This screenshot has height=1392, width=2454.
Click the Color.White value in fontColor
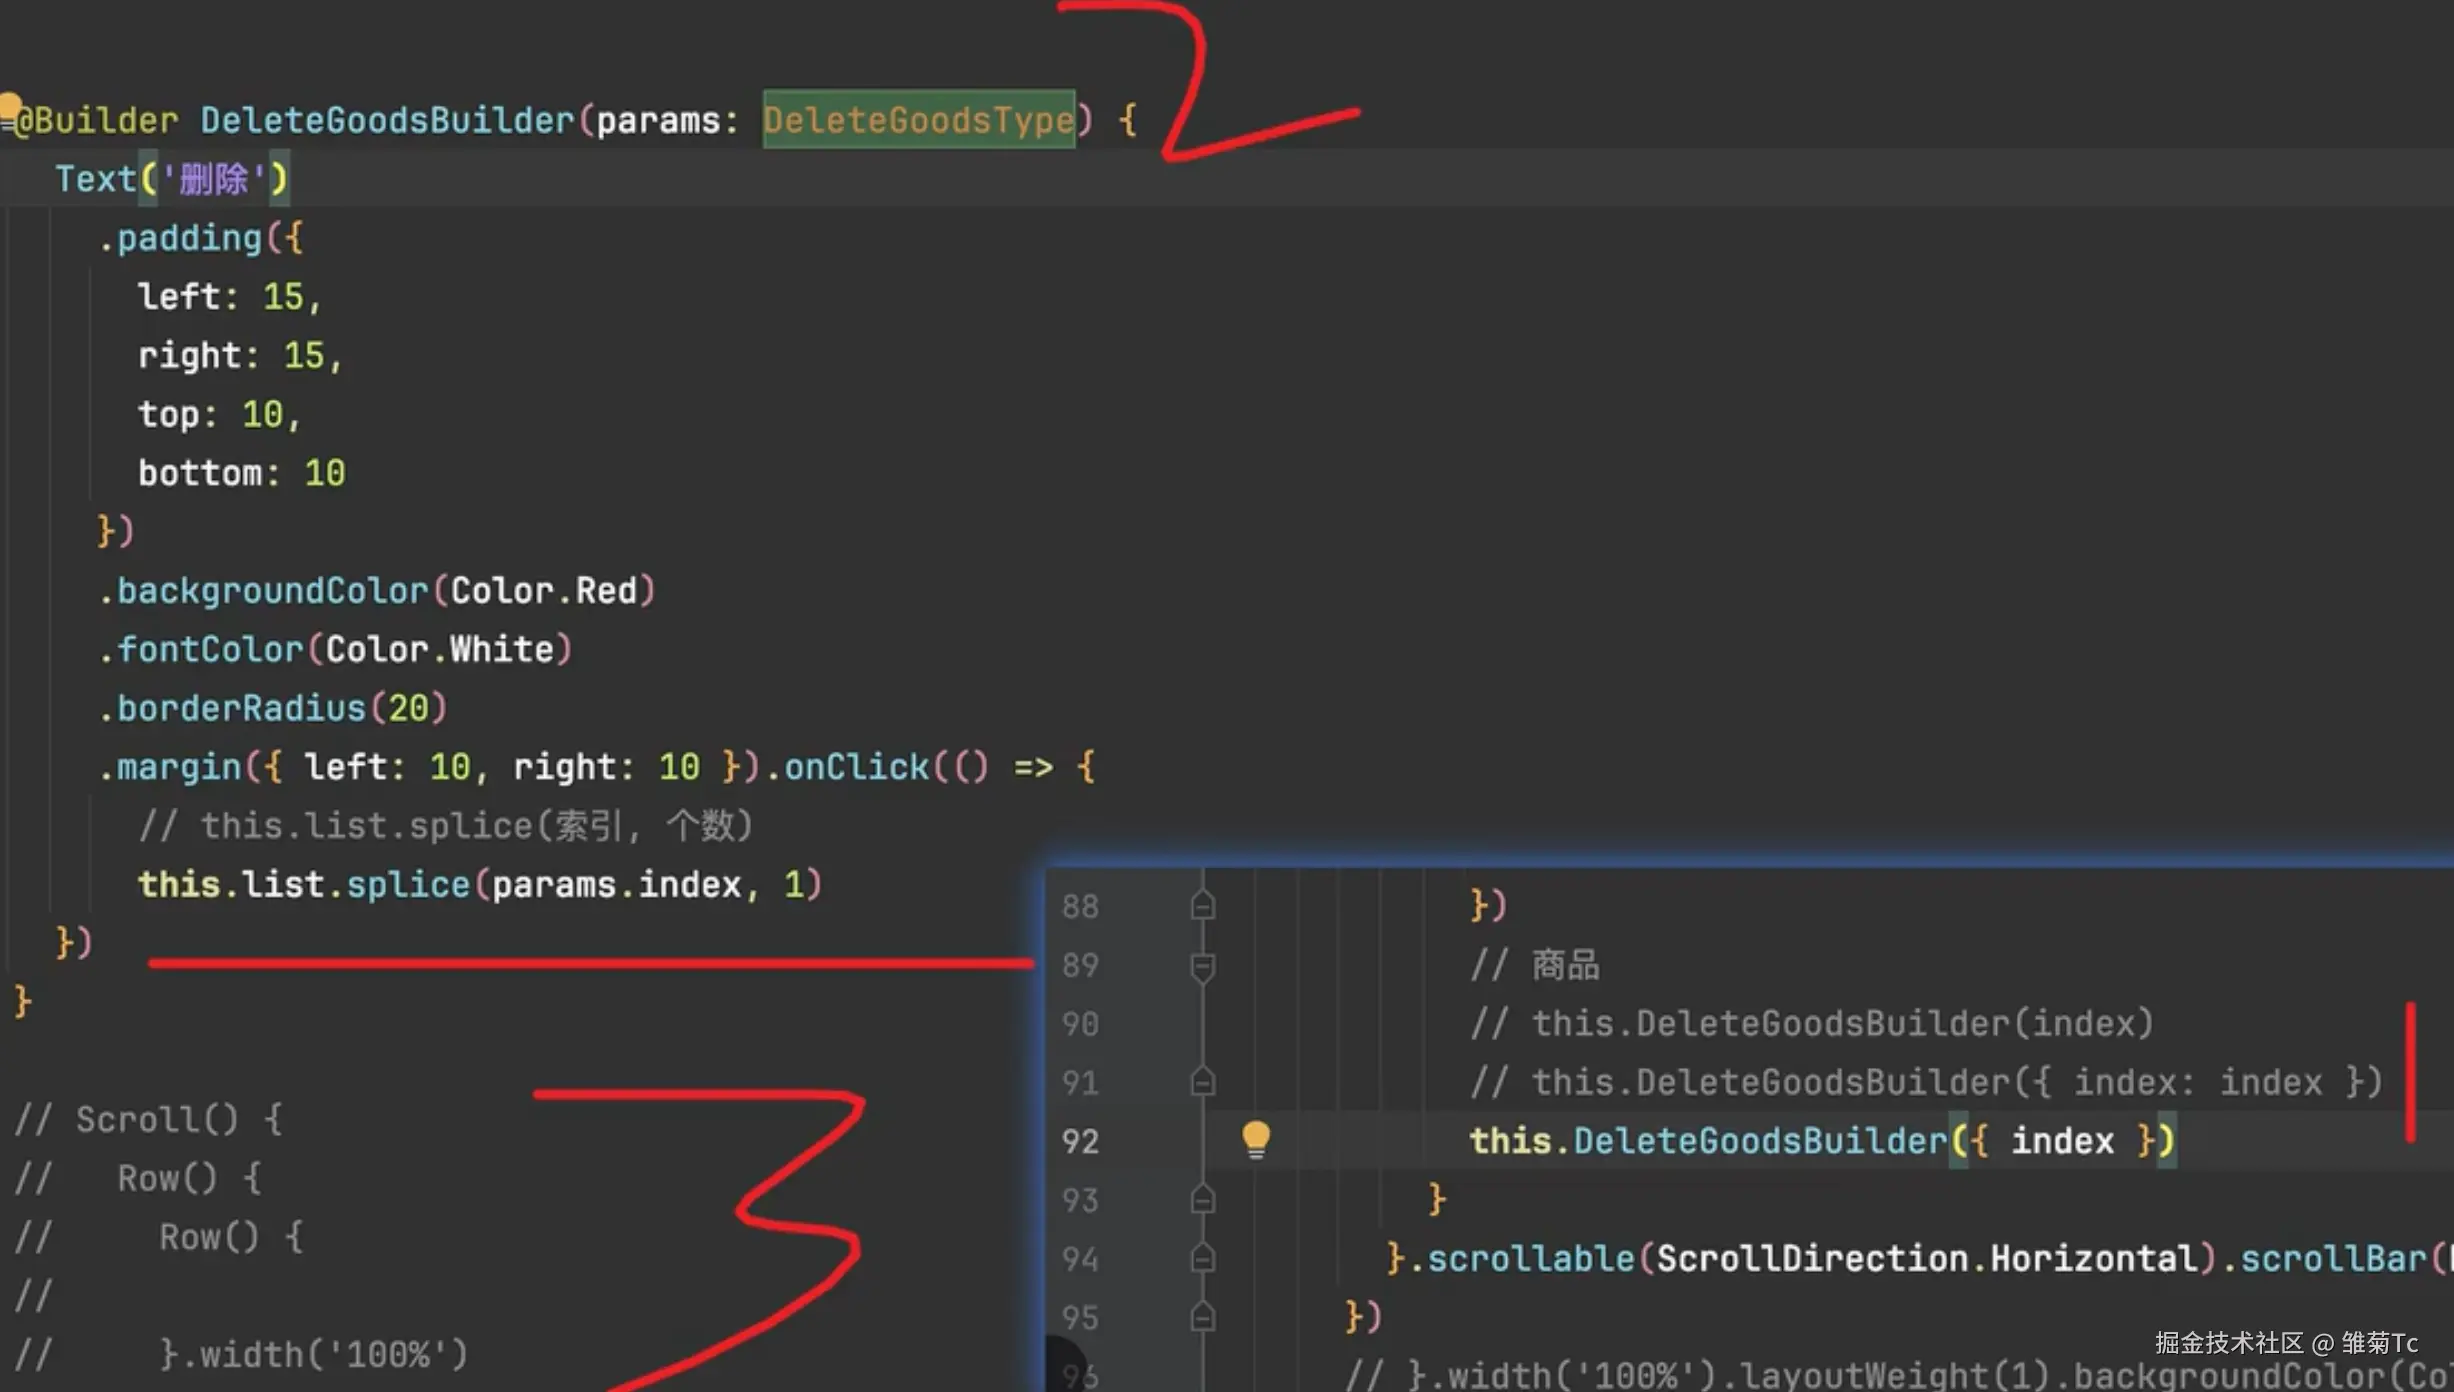(x=439, y=650)
